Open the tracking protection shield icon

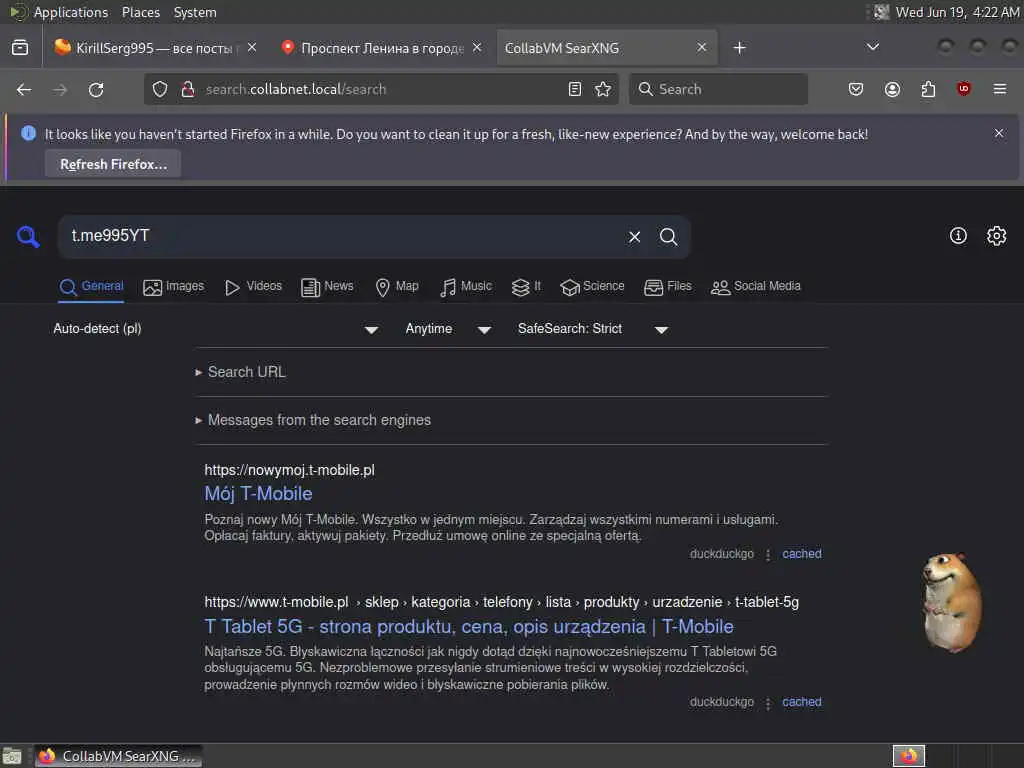point(160,89)
